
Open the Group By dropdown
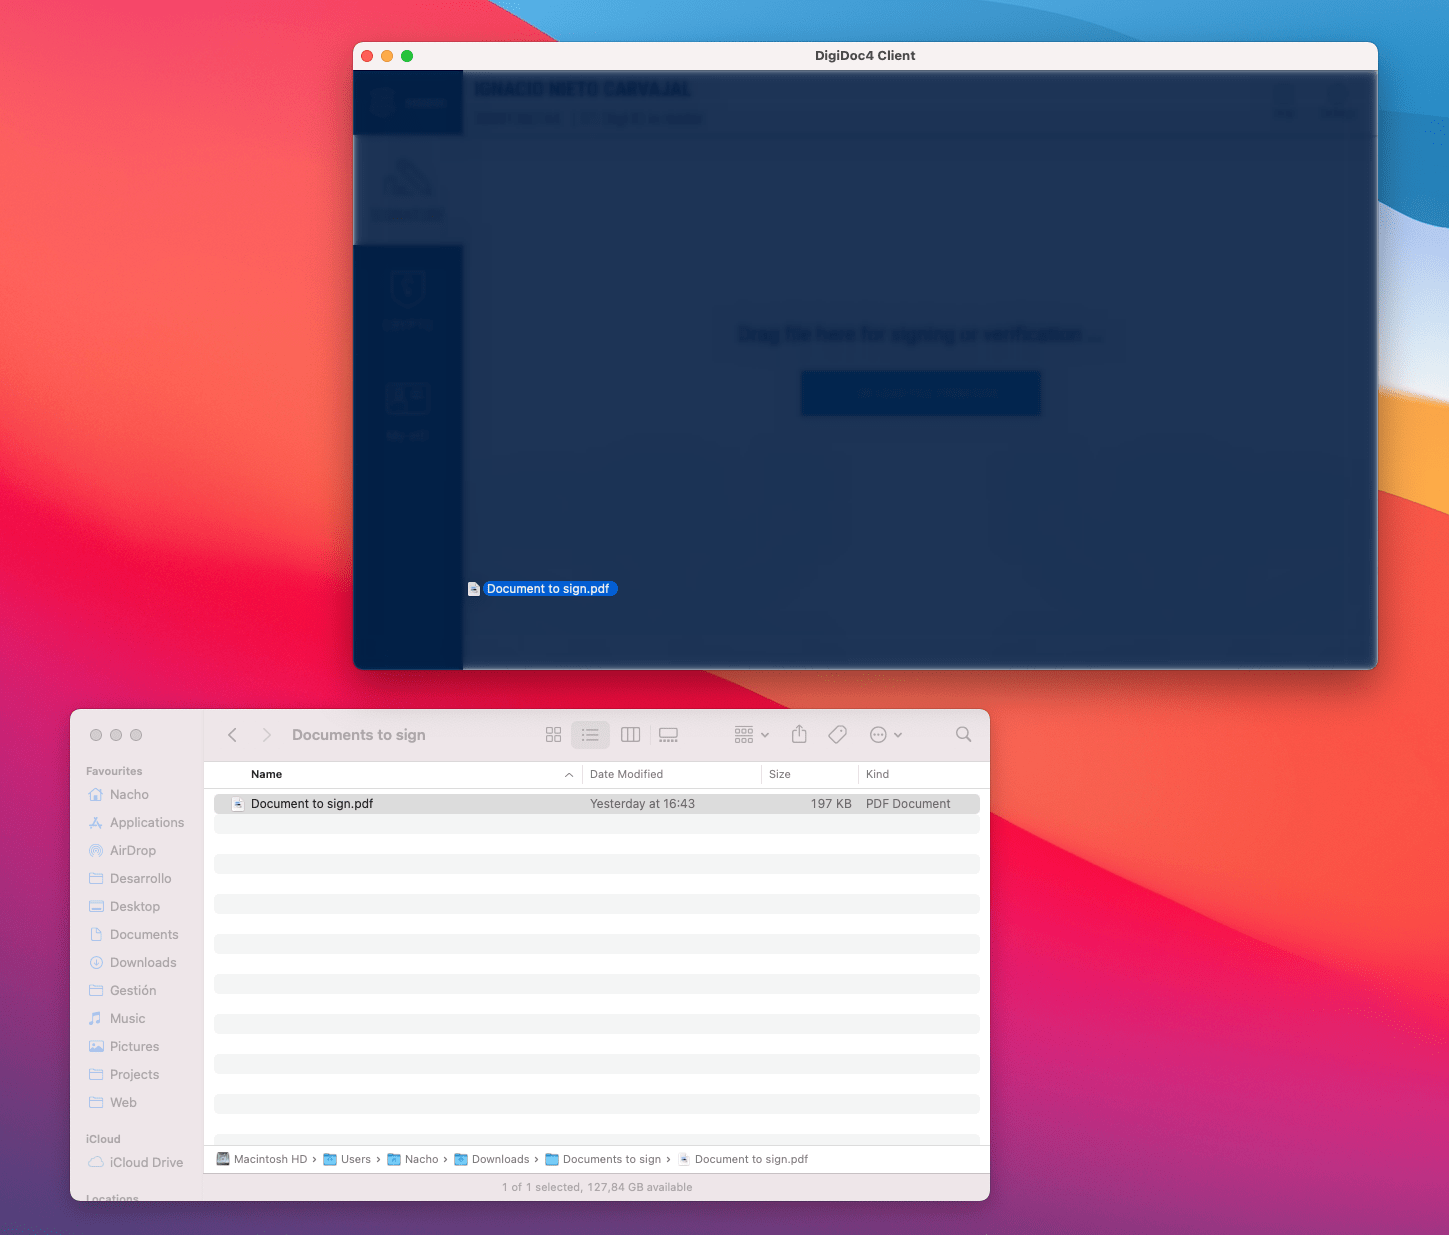[x=751, y=735]
